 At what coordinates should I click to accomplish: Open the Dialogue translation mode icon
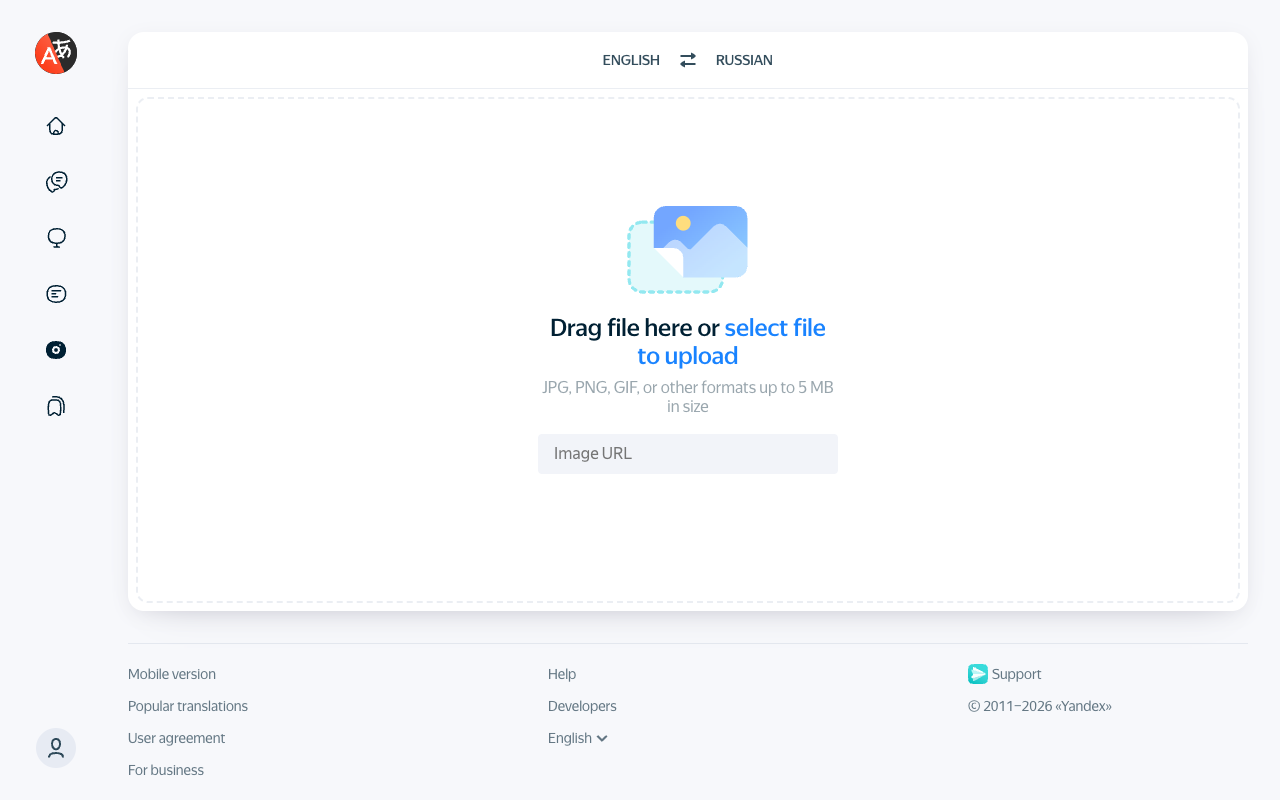[55, 181]
